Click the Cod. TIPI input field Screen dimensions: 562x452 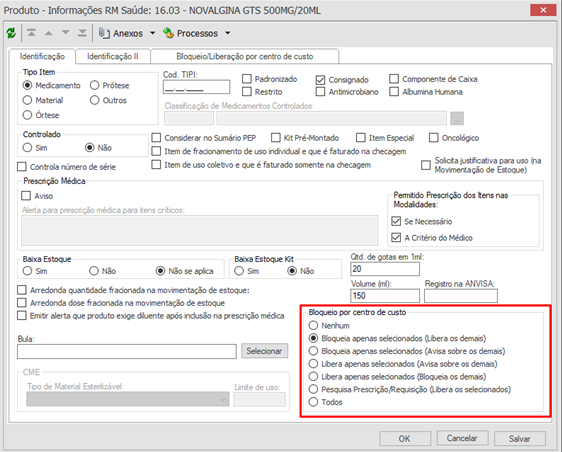tap(196, 87)
